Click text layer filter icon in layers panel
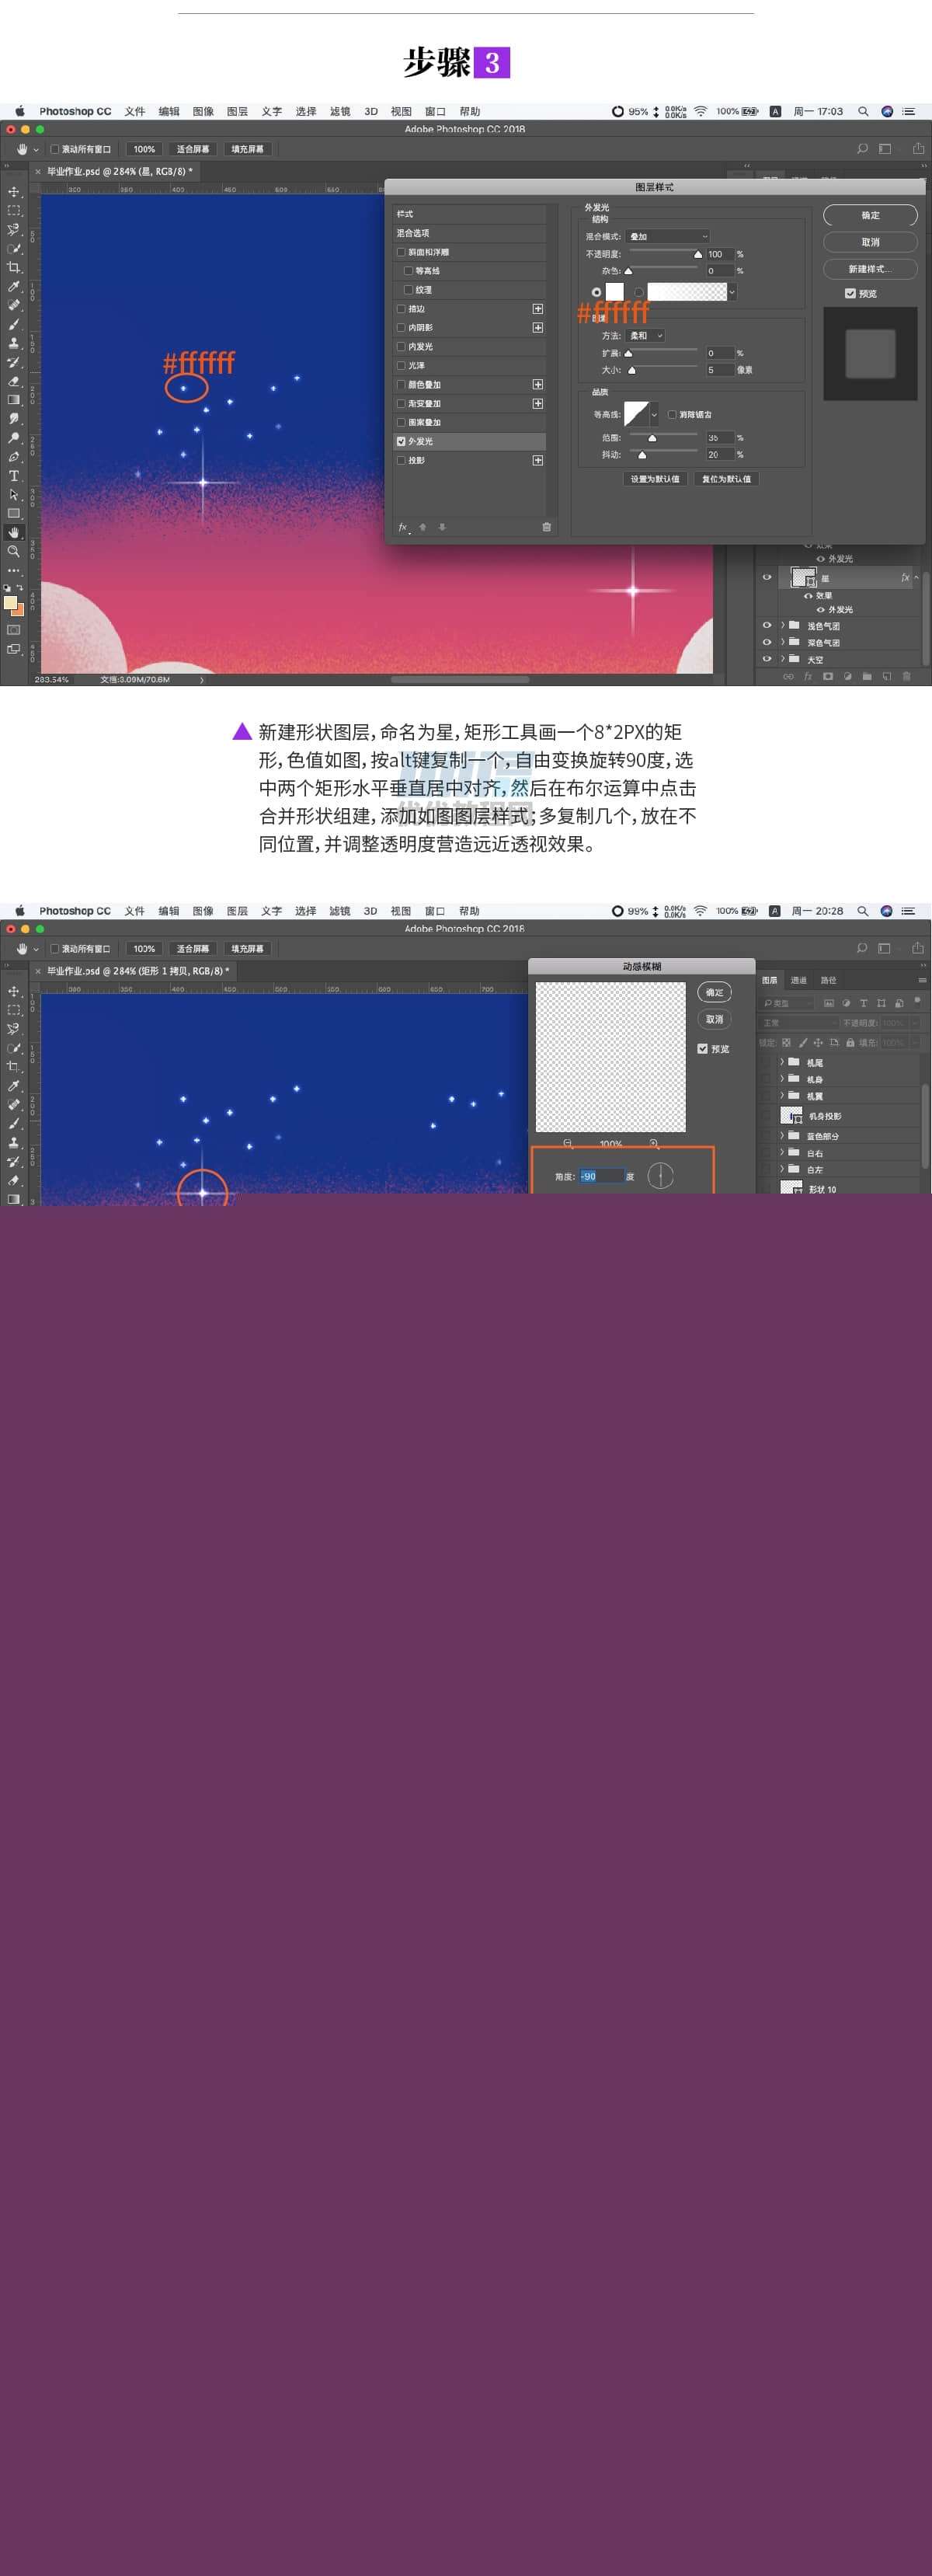 point(863,1003)
